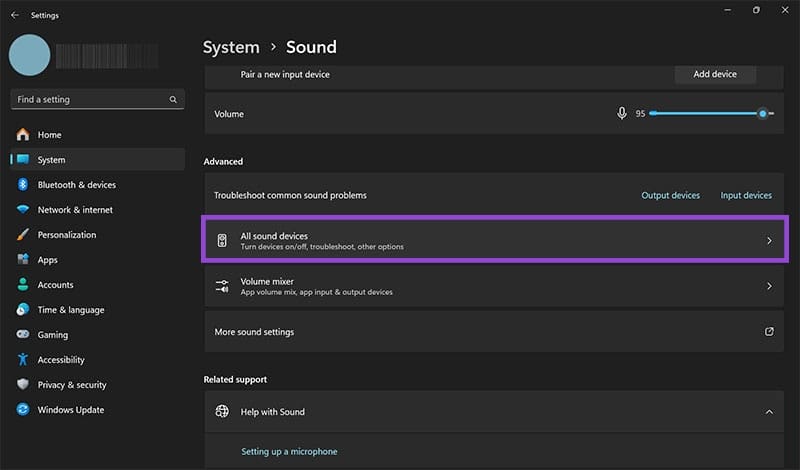Click the input volume slider thumb
Viewport: 800px width, 470px height.
click(x=763, y=113)
